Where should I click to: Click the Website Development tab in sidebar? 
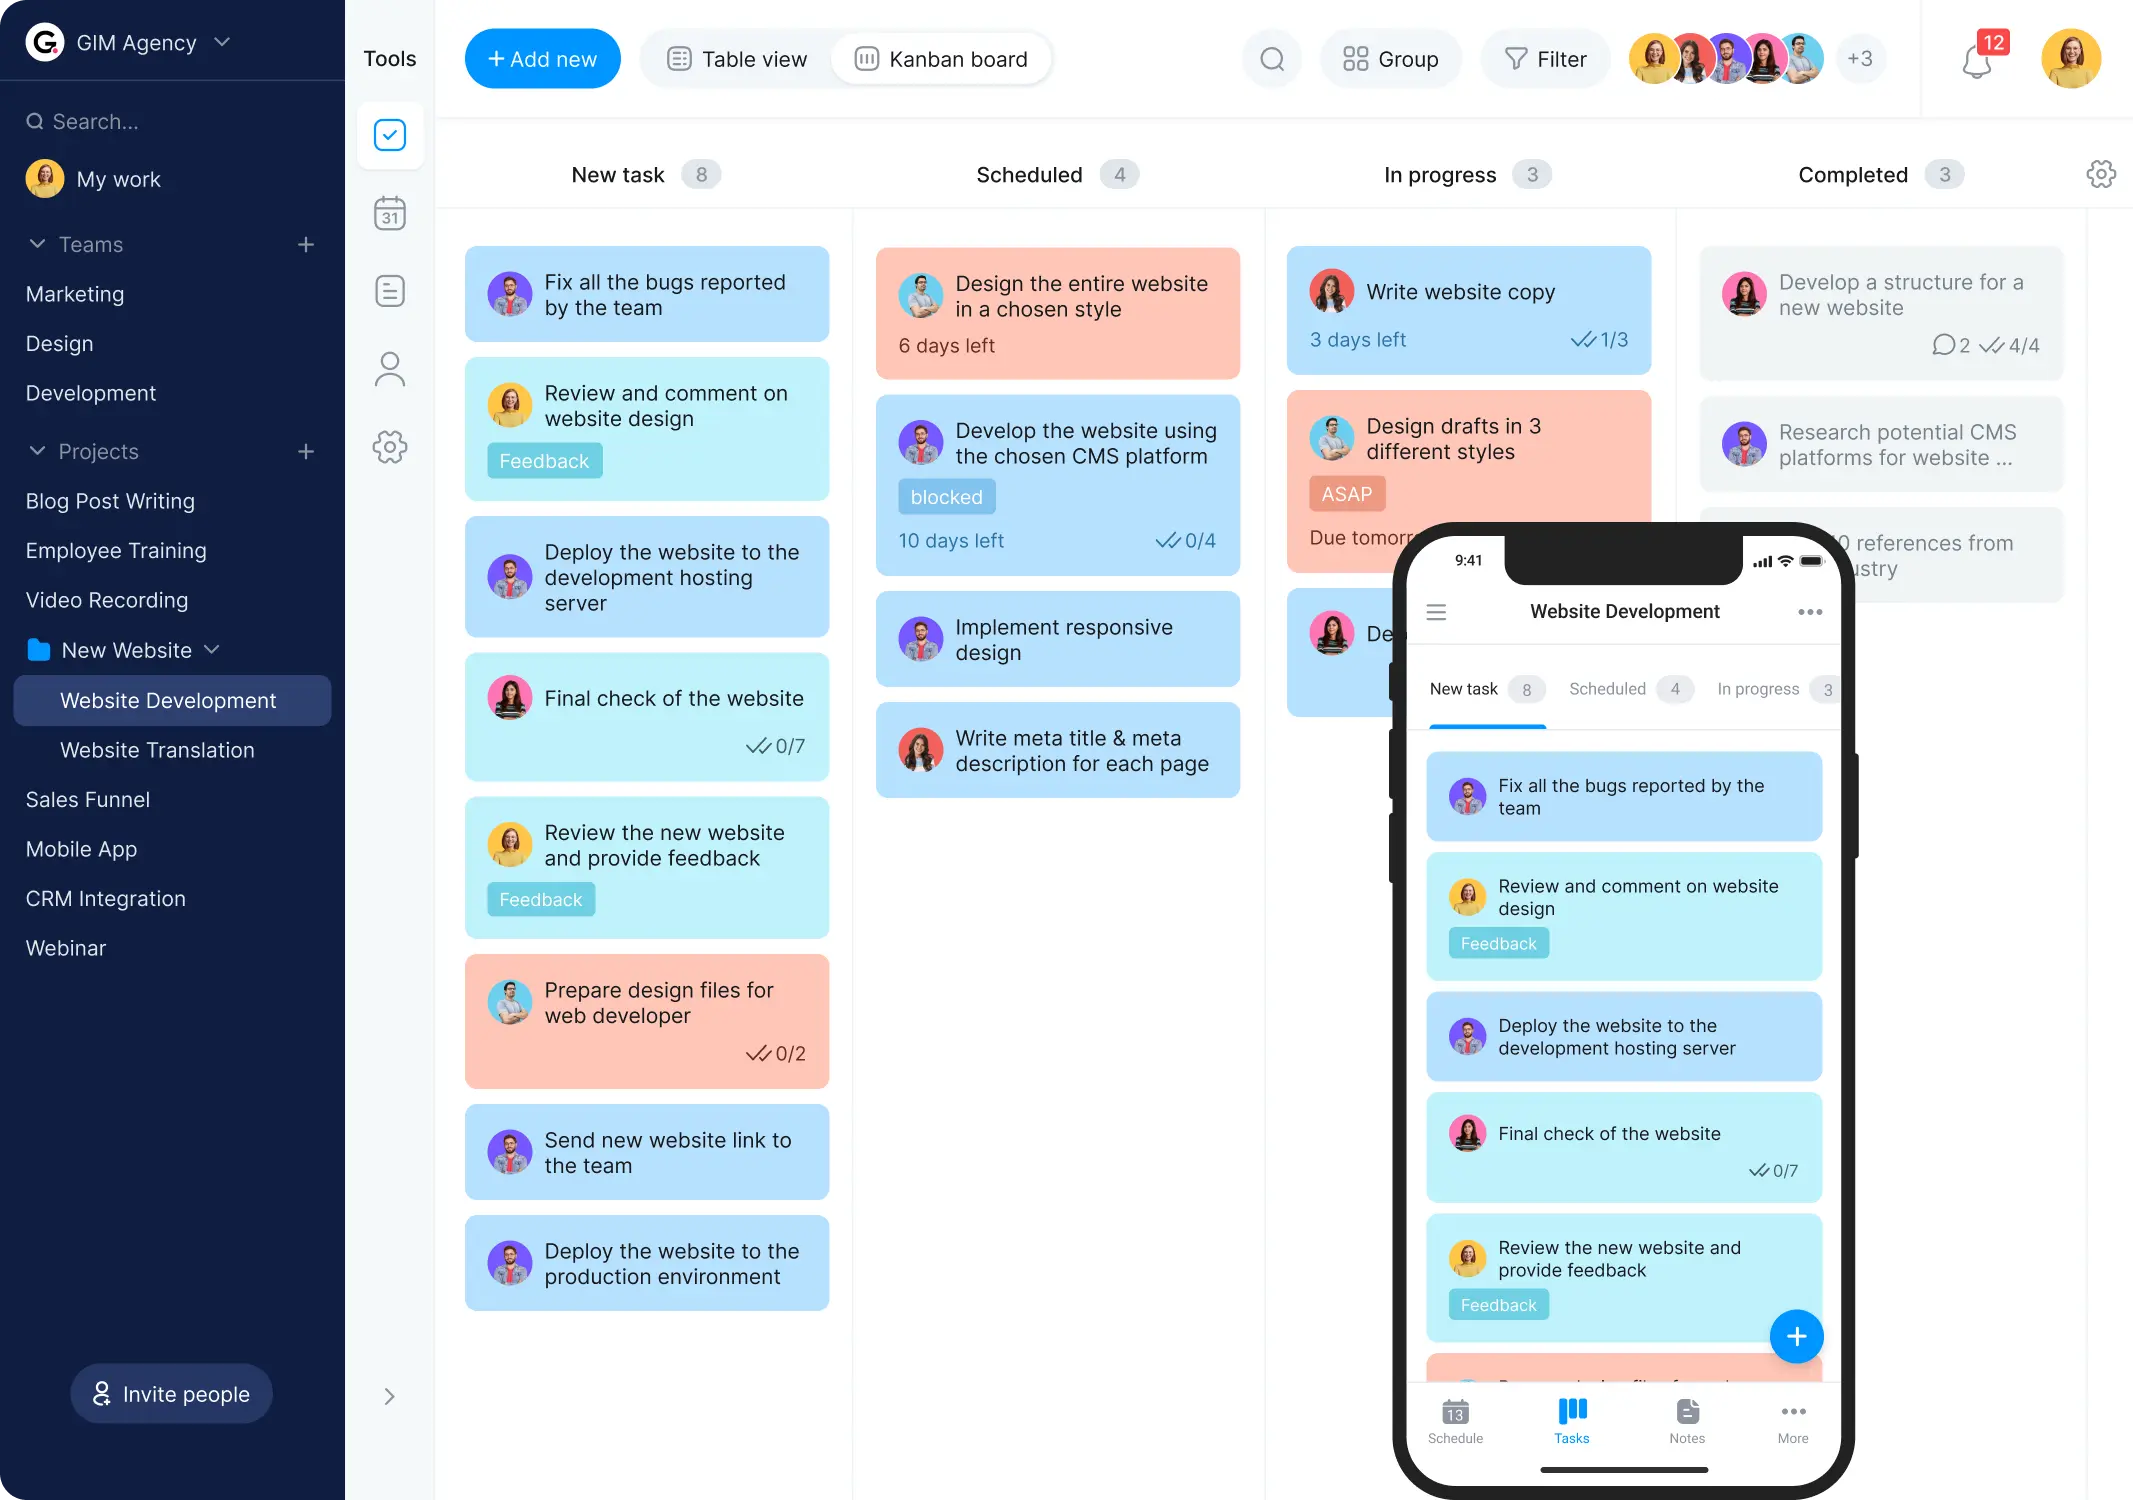click(x=167, y=700)
